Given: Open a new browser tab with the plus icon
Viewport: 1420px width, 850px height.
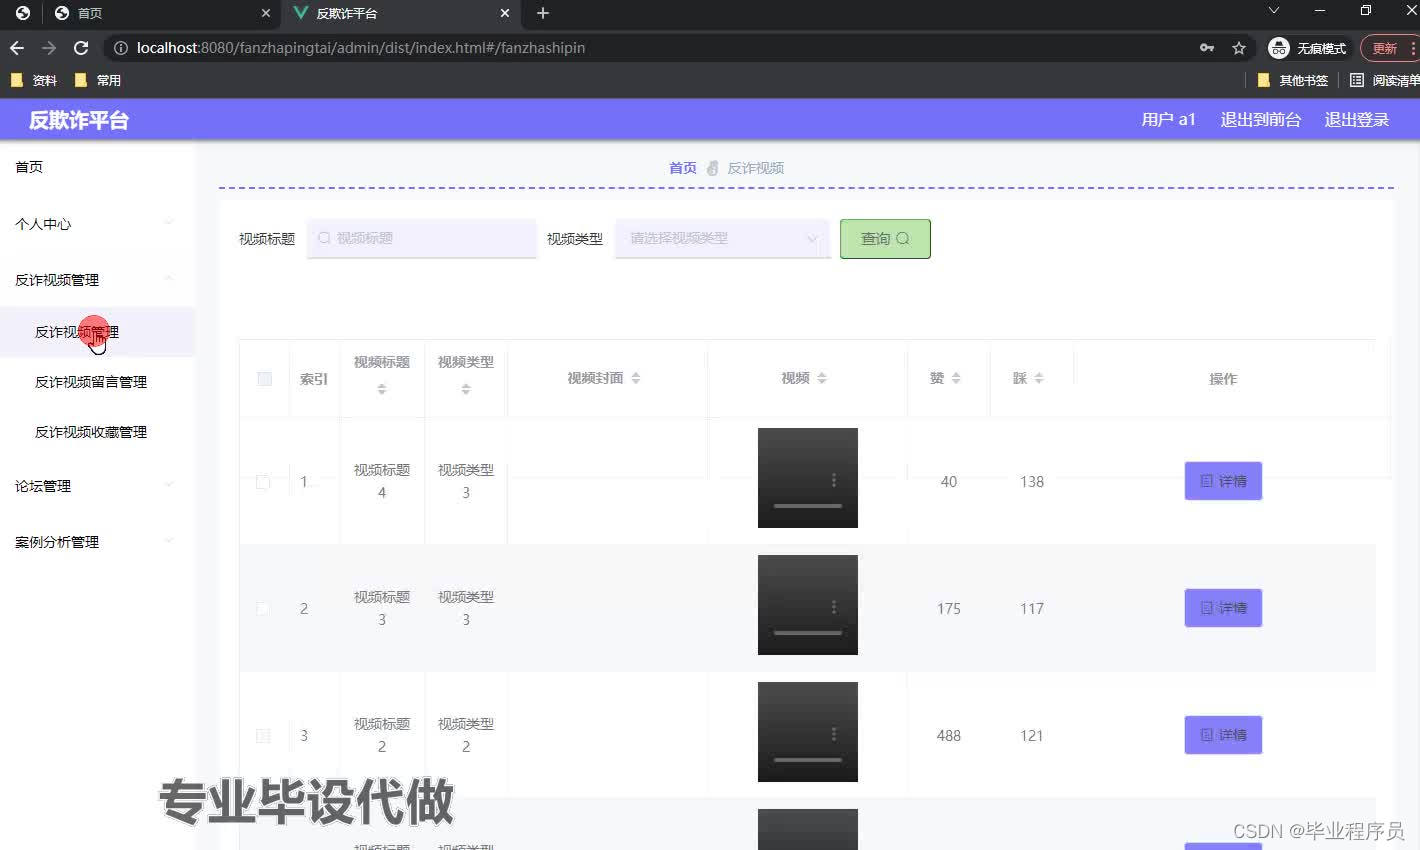Looking at the screenshot, I should tap(543, 13).
